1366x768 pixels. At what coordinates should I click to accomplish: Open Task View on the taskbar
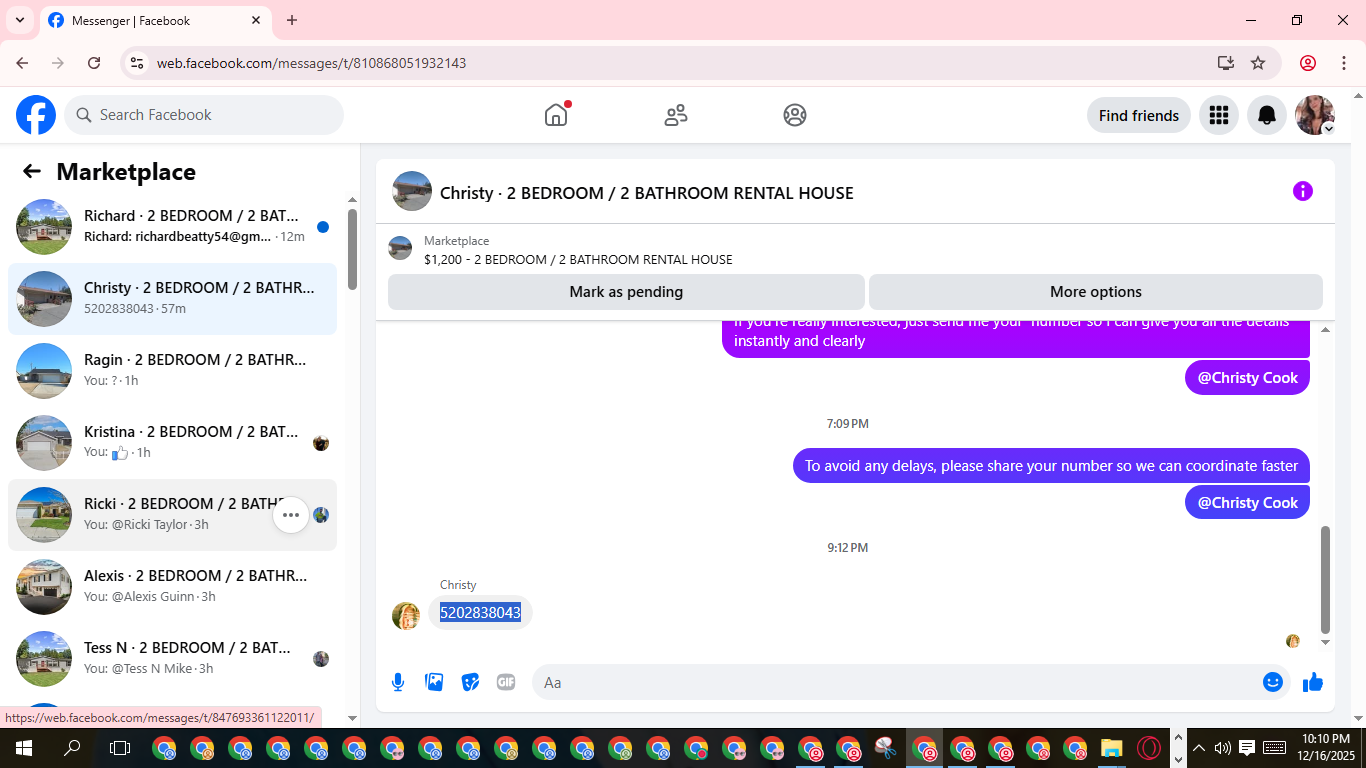click(120, 748)
